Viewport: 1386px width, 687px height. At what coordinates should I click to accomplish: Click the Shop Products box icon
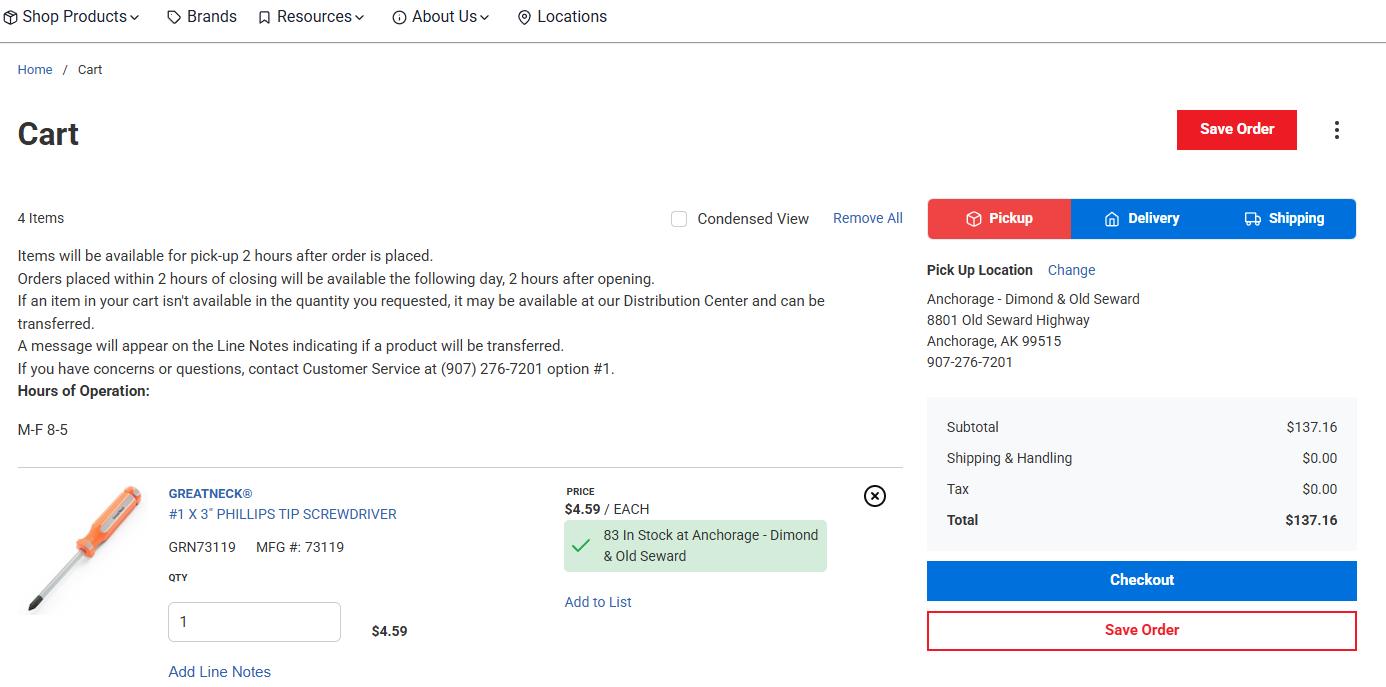tap(10, 17)
